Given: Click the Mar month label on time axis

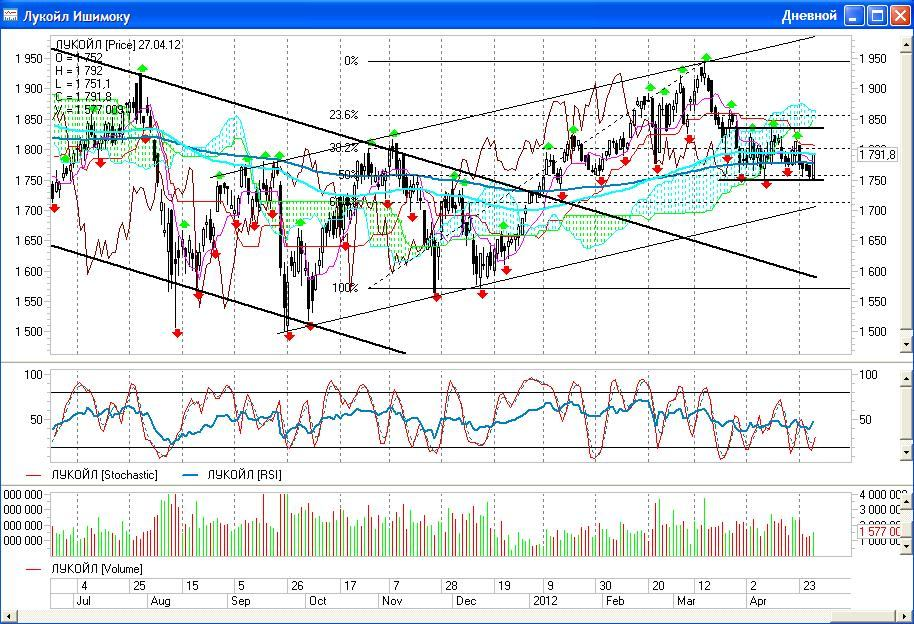Looking at the screenshot, I should click(x=686, y=601).
